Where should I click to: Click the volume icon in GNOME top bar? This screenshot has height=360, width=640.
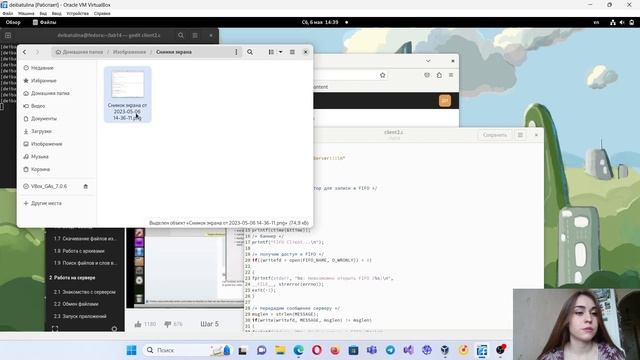(x=622, y=22)
